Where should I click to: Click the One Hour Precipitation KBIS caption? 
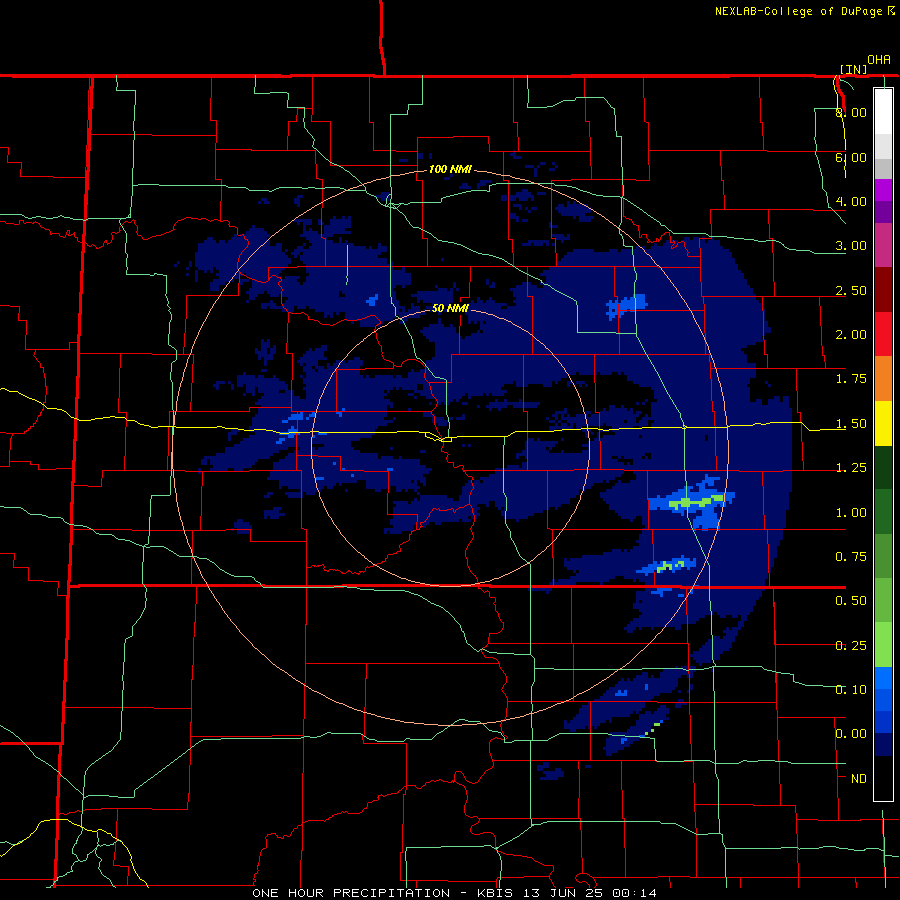pyautogui.click(x=454, y=893)
